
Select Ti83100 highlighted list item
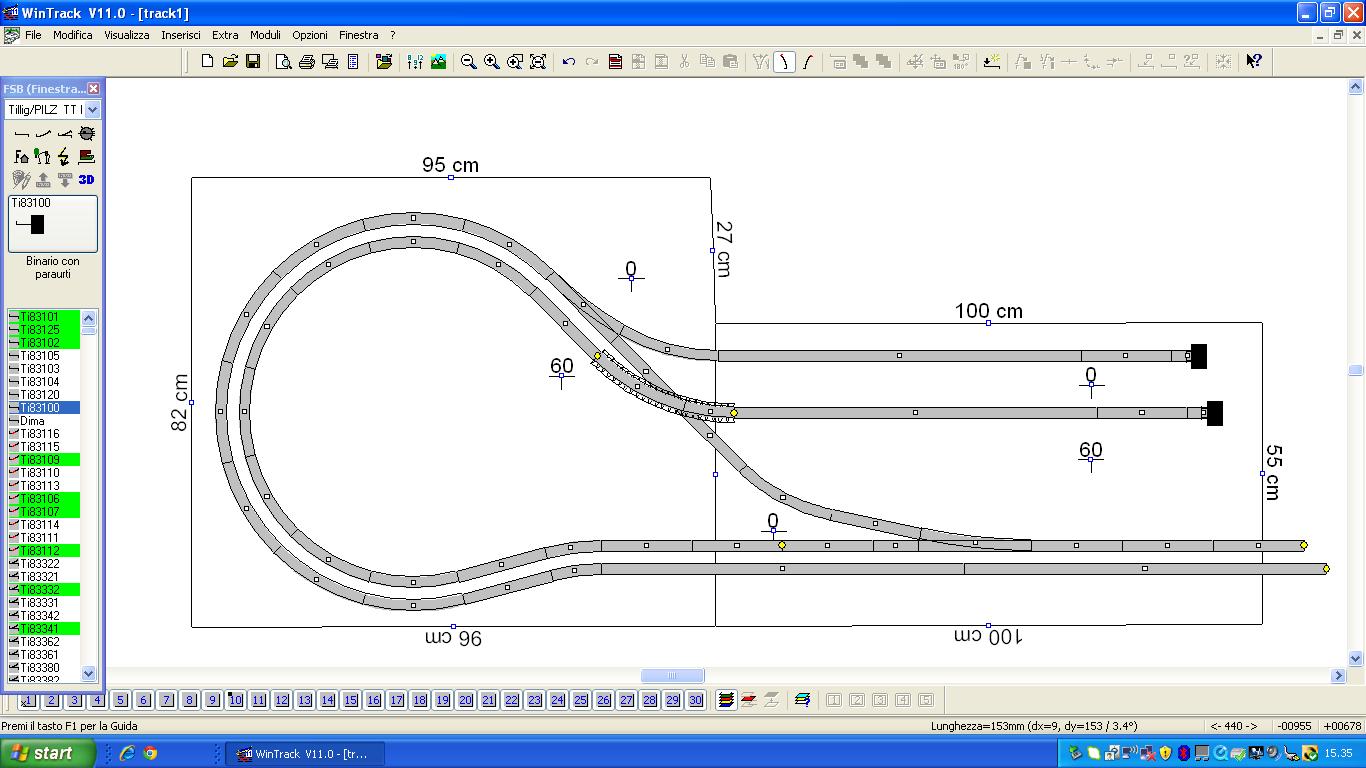44,408
